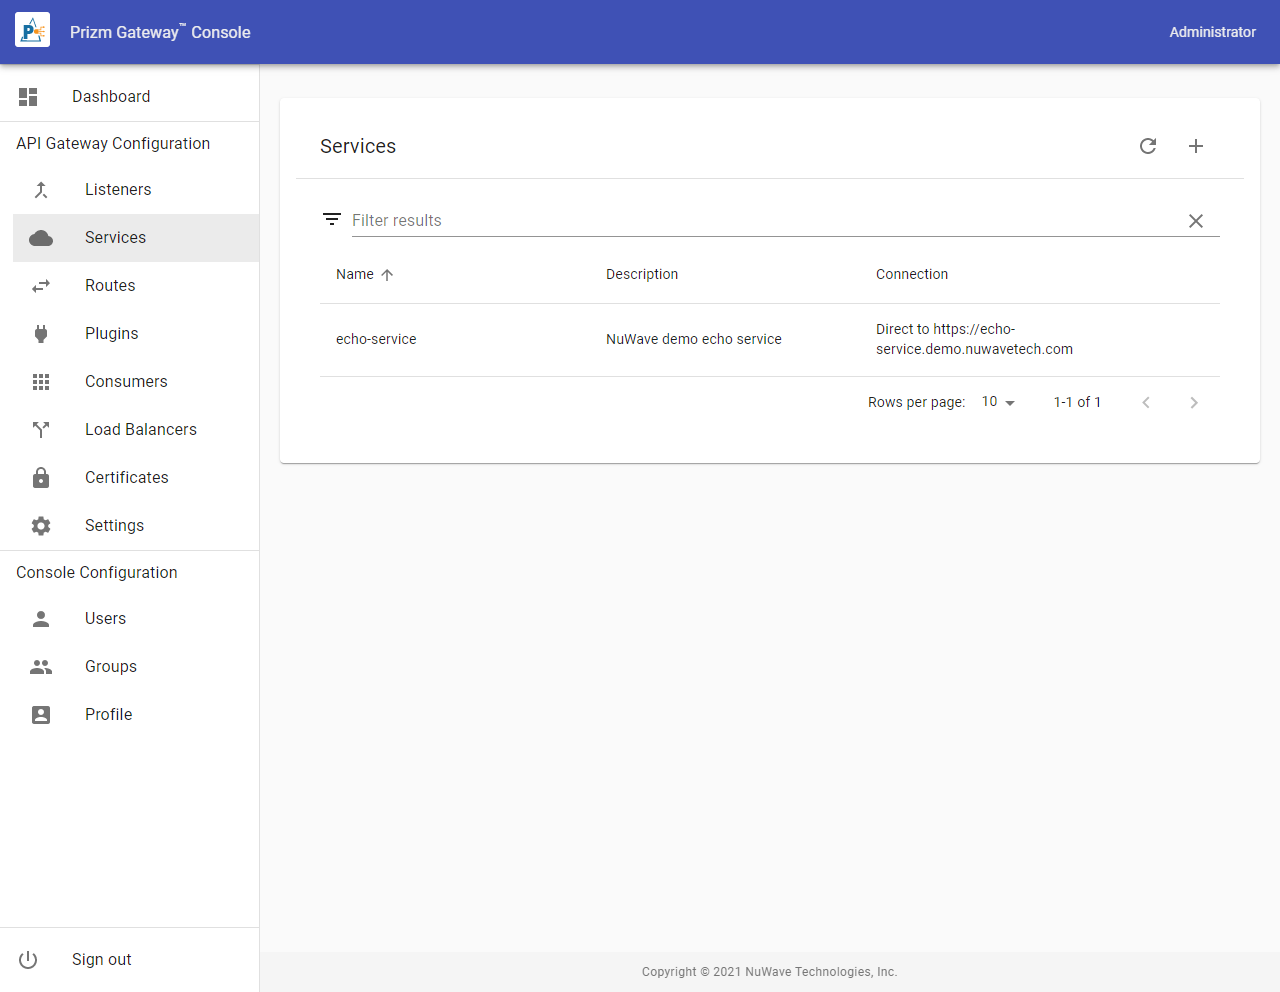
Task: Sort table by Name column arrow
Action: point(387,275)
